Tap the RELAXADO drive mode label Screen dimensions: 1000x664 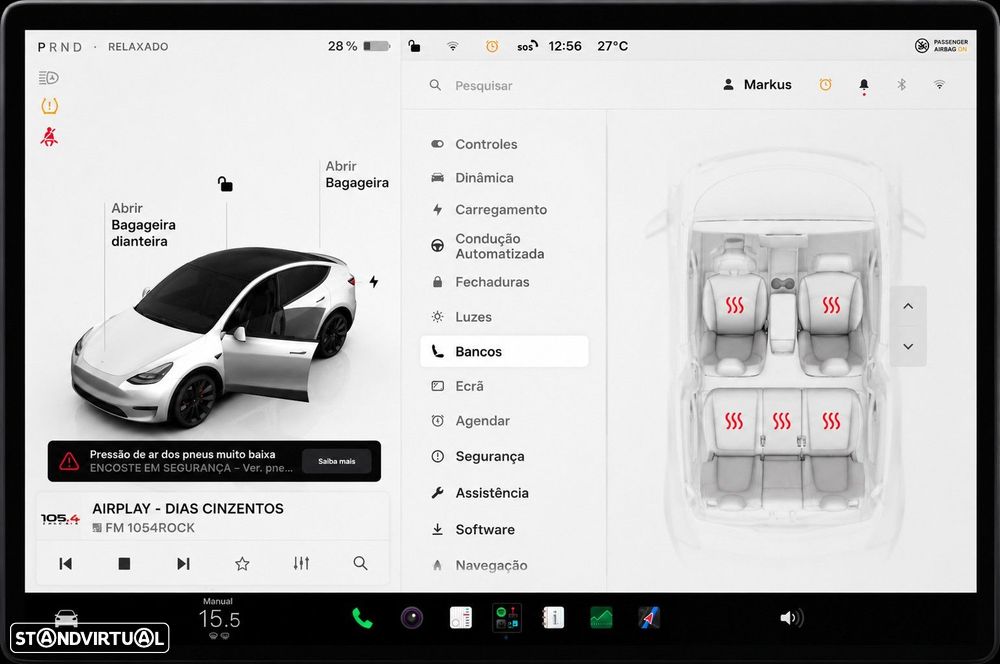coord(138,47)
